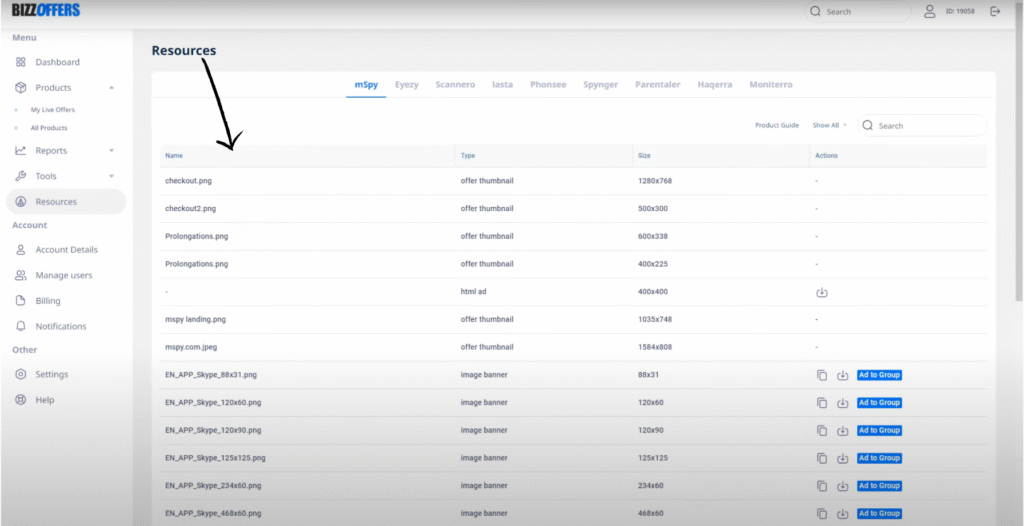The image size is (1024, 526).
Task: Click the logout icon
Action: pyautogui.click(x=995, y=11)
